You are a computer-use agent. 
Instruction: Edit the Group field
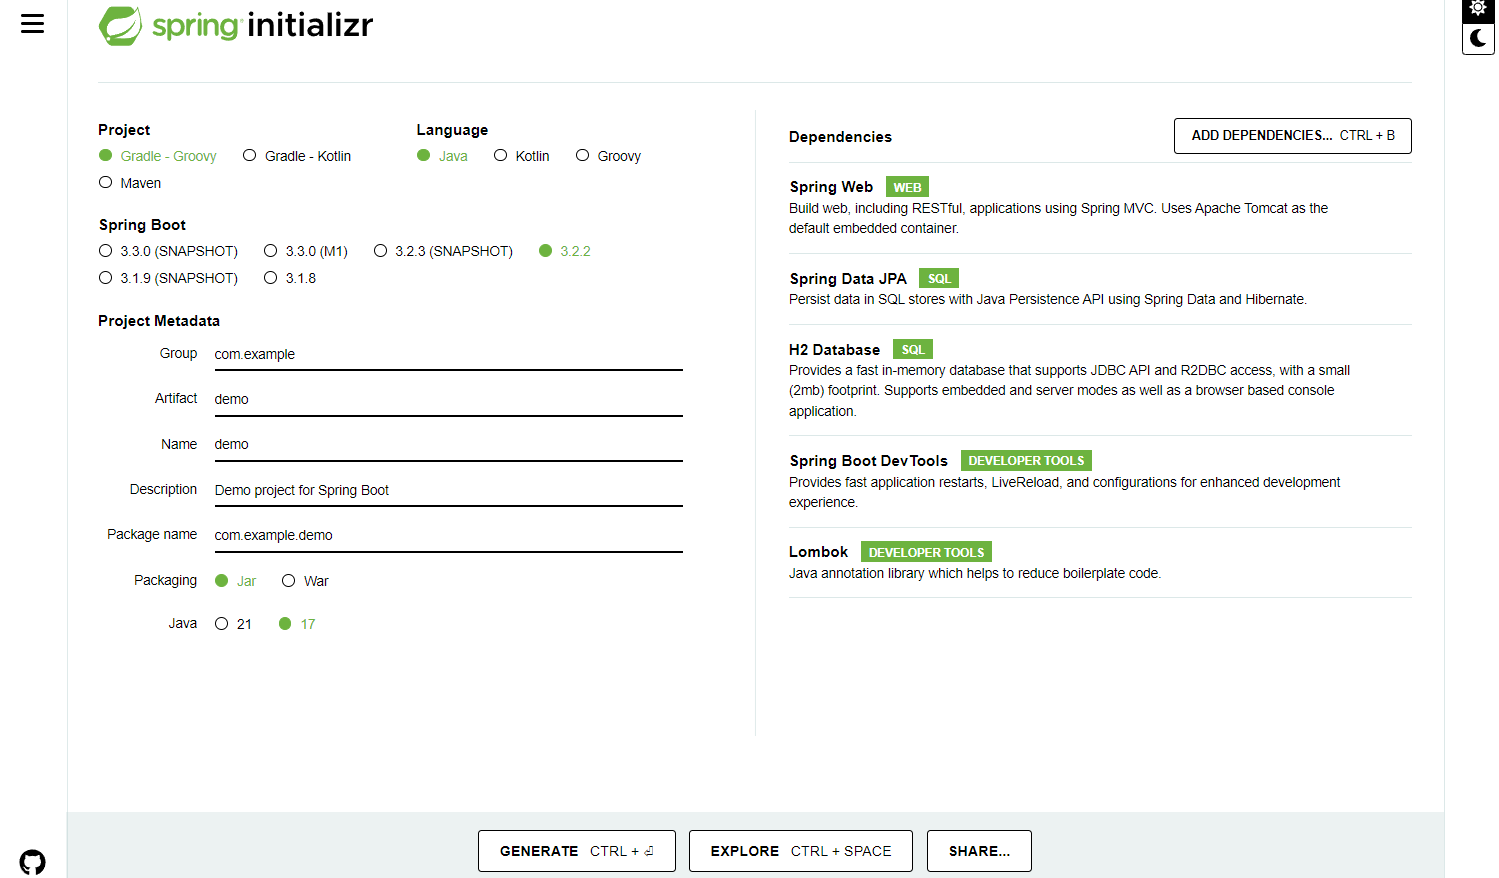pos(448,354)
